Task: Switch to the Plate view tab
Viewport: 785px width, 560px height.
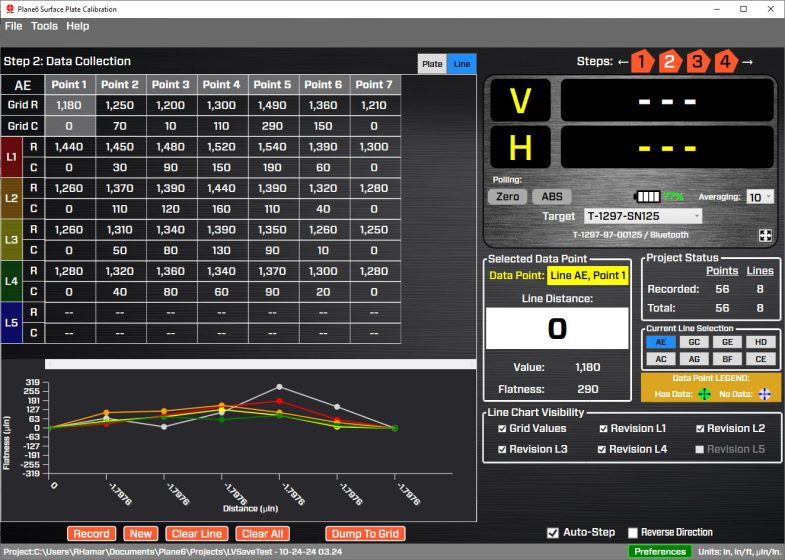Action: click(x=432, y=63)
